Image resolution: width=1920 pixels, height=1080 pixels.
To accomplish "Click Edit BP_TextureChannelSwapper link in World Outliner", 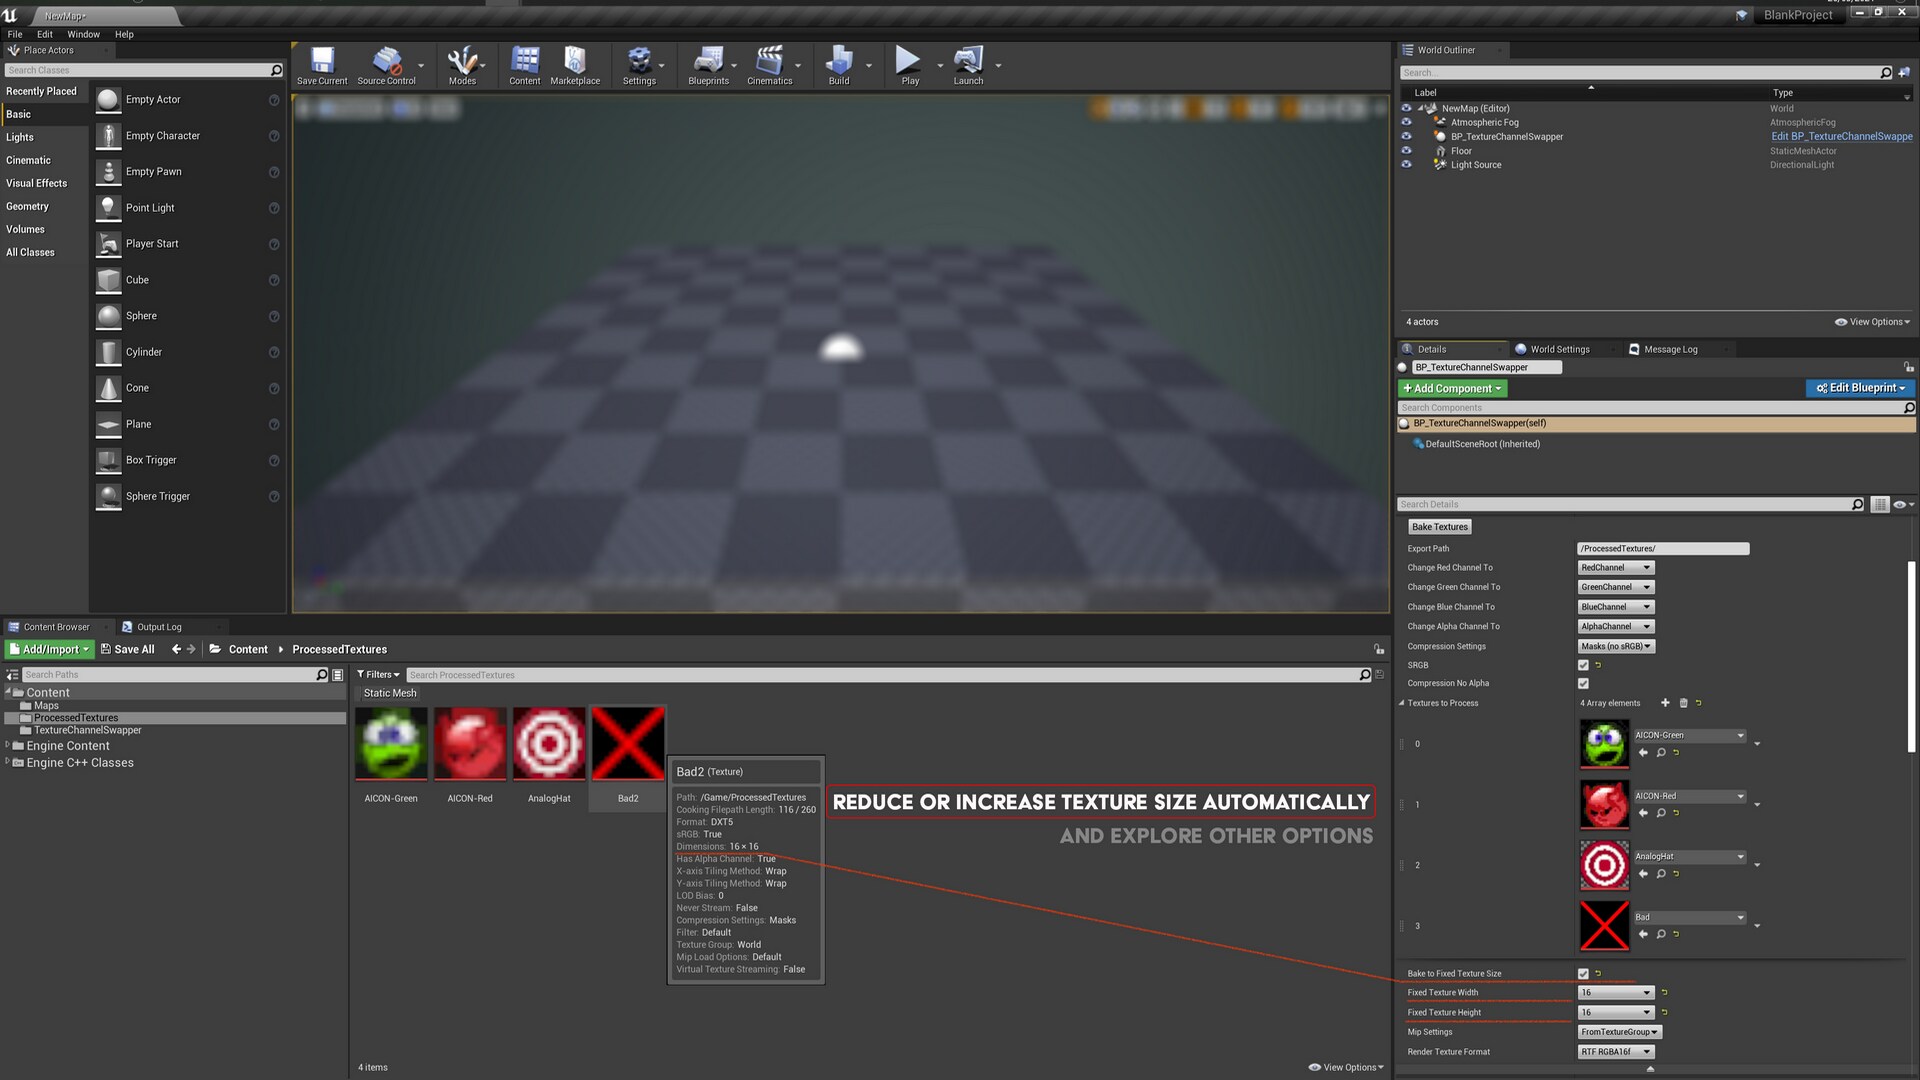I will pos(1841,136).
